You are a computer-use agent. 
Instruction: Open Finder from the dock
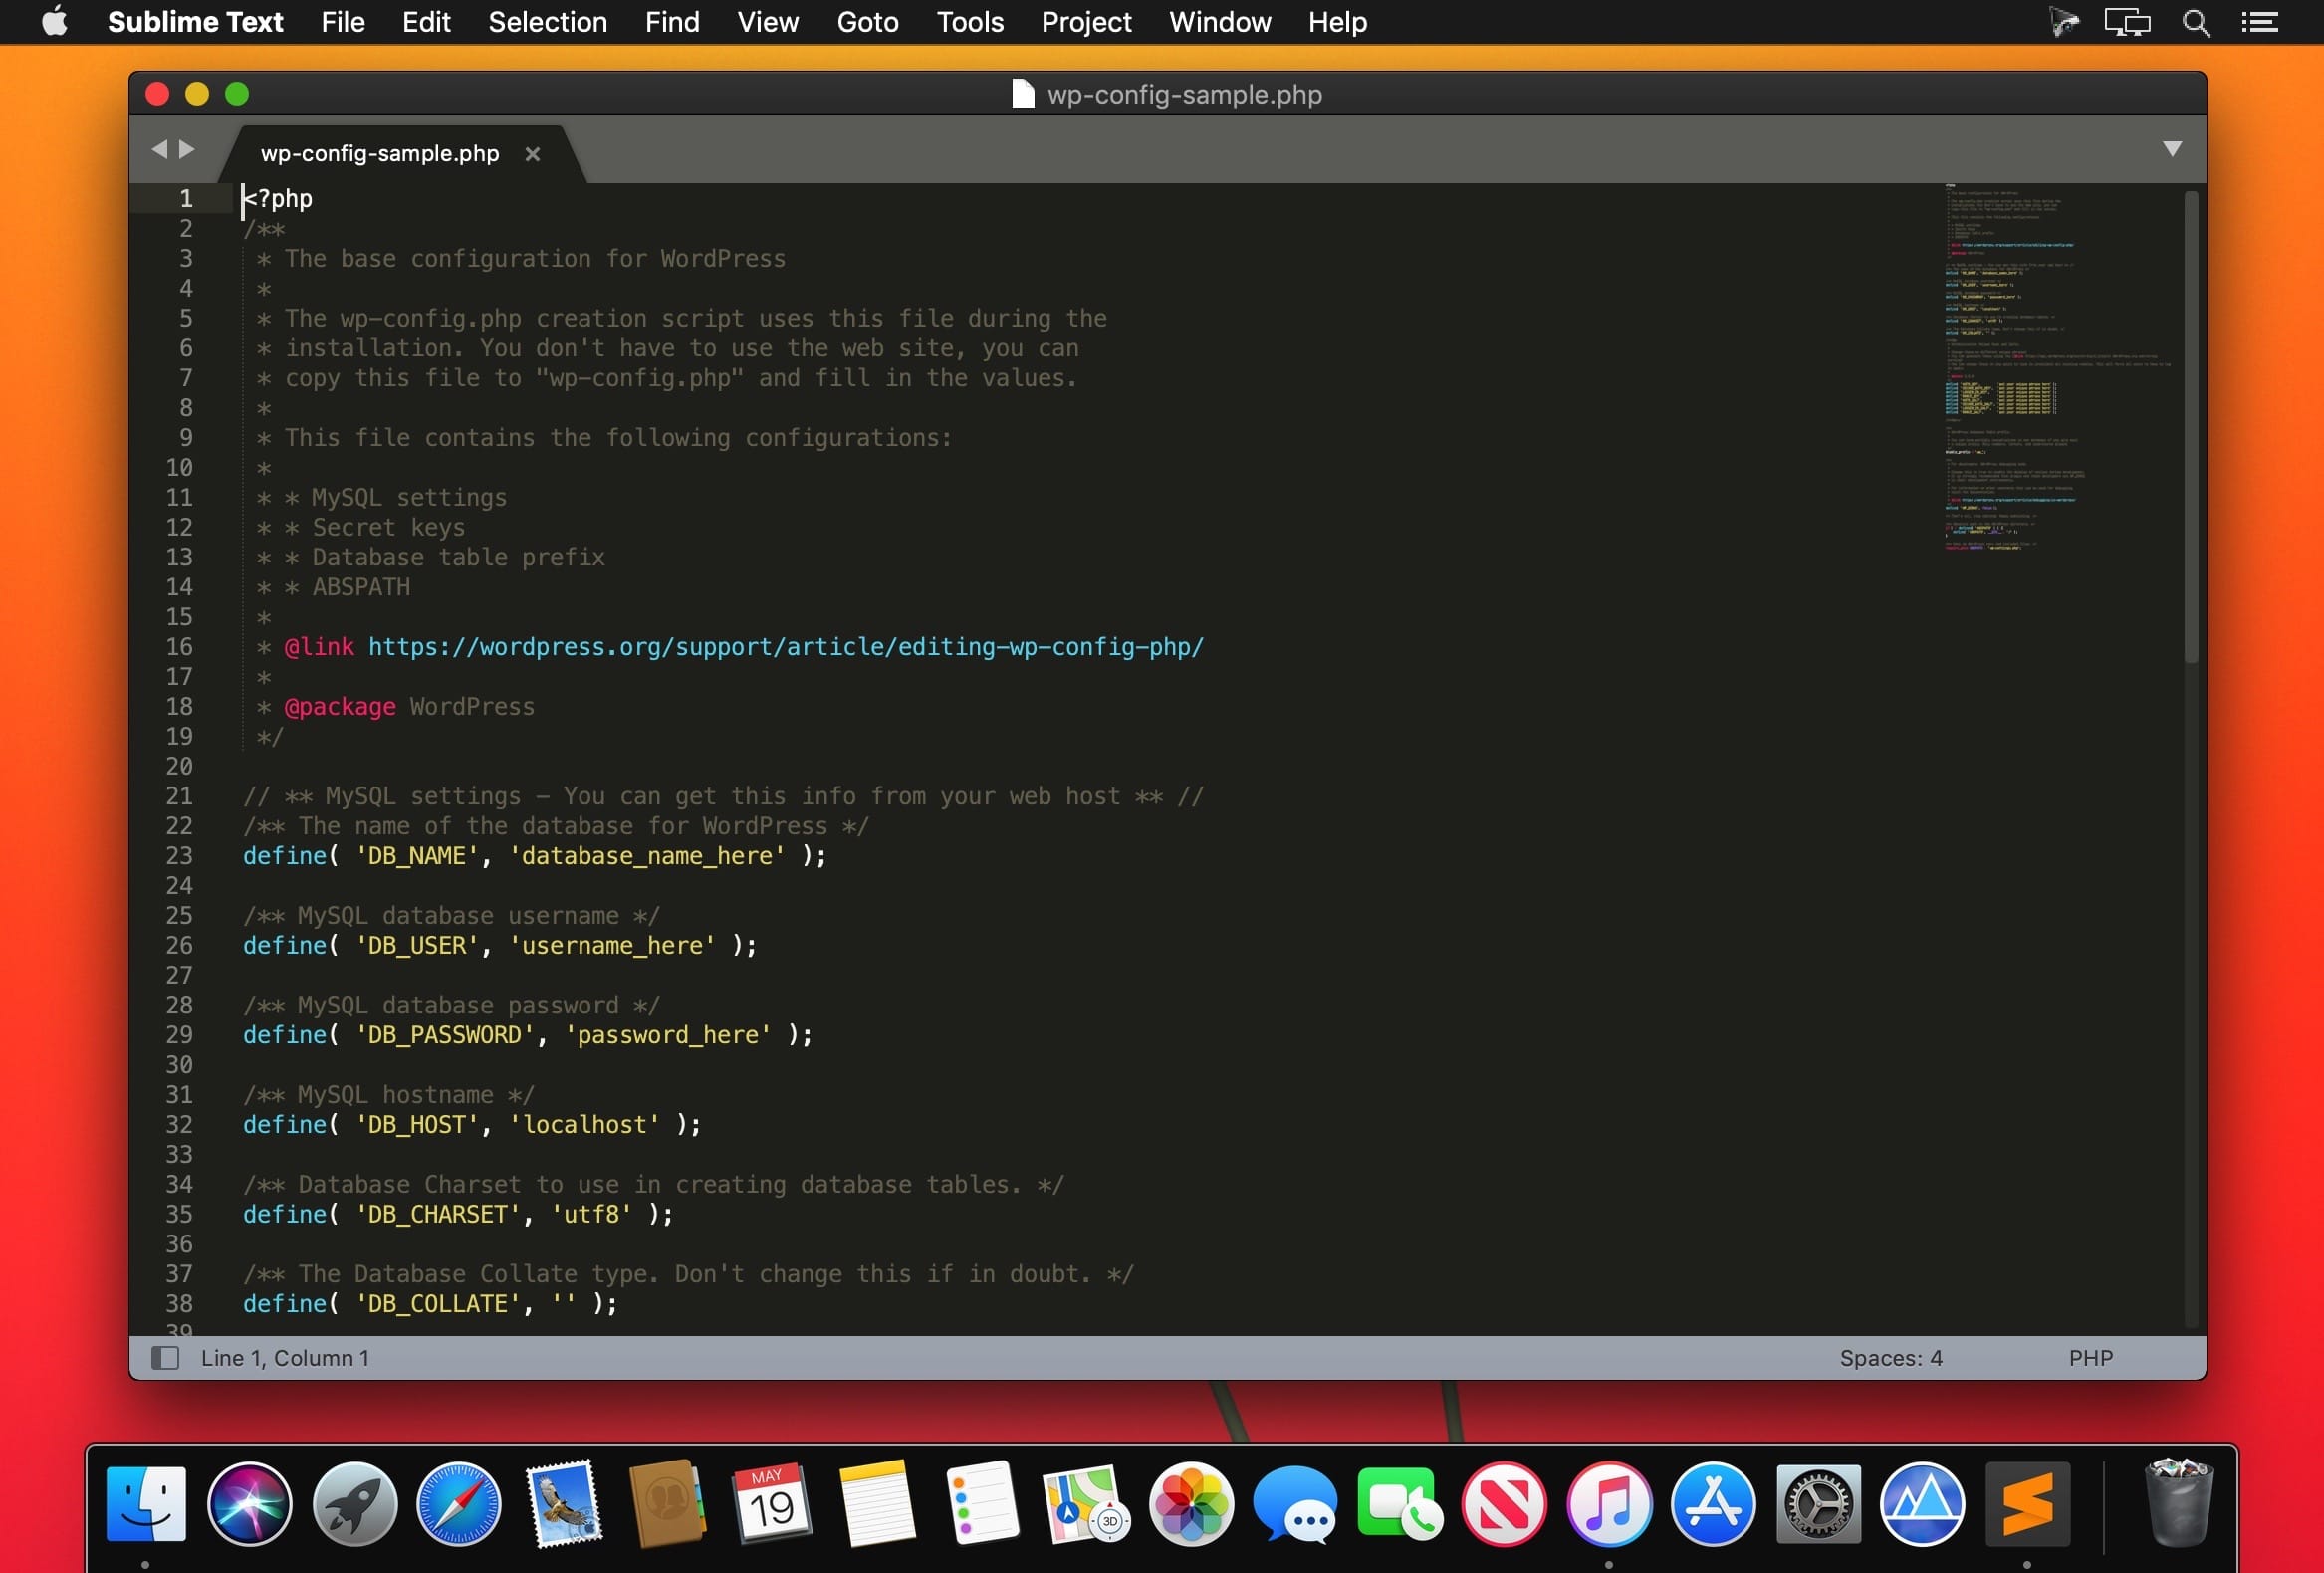[x=149, y=1504]
